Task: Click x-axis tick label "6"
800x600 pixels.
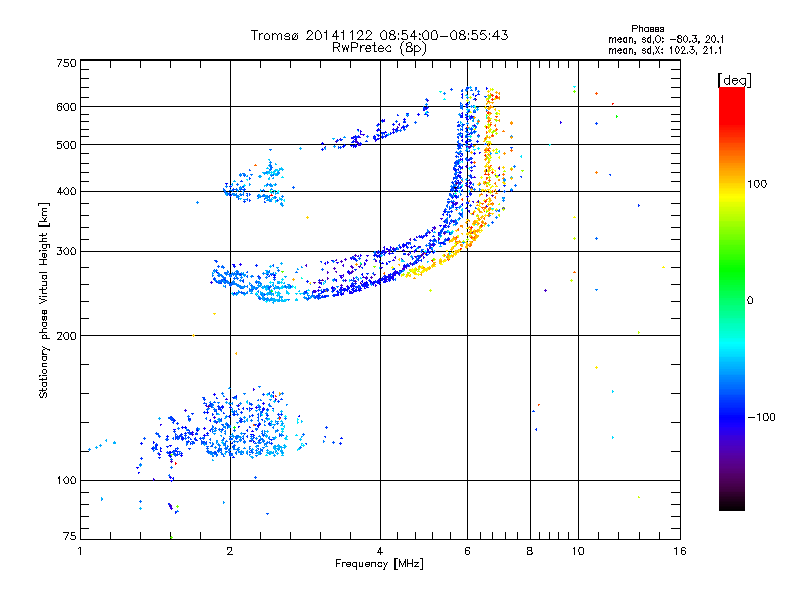Action: tap(467, 551)
